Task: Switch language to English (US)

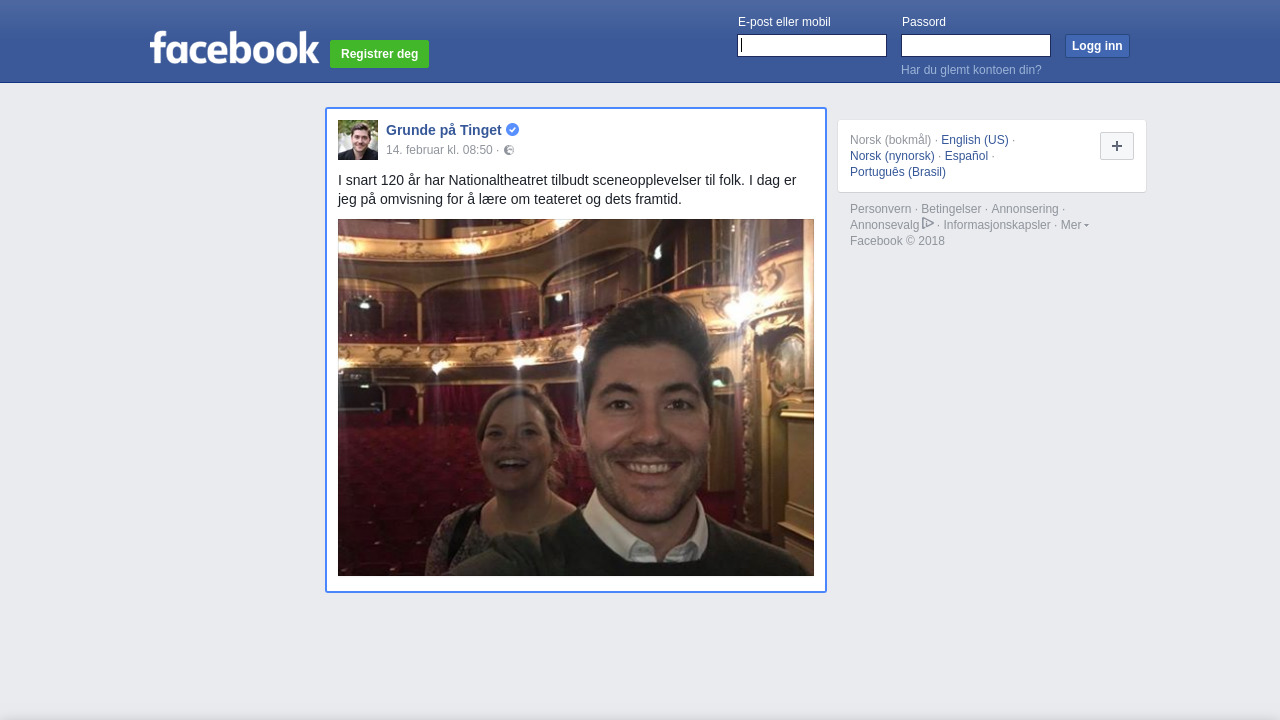Action: (975, 140)
